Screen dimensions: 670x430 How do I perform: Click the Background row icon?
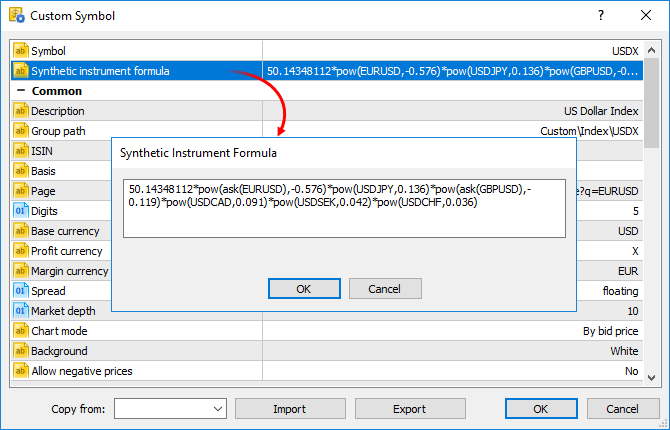click(x=21, y=351)
